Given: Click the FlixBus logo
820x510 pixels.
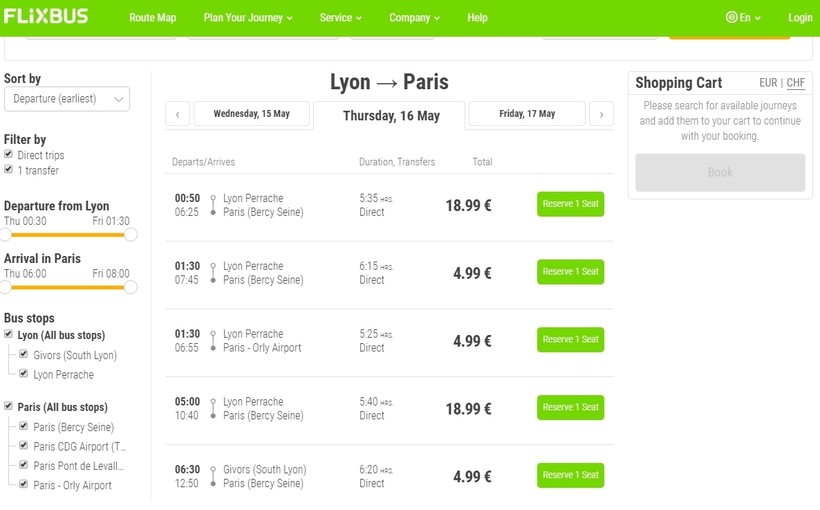Looking at the screenshot, I should pyautogui.click(x=45, y=16).
